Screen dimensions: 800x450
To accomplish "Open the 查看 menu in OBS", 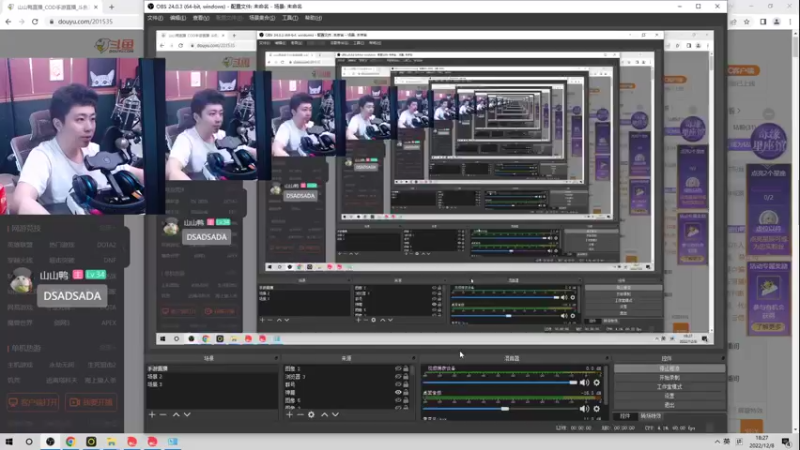I will [x=201, y=18].
